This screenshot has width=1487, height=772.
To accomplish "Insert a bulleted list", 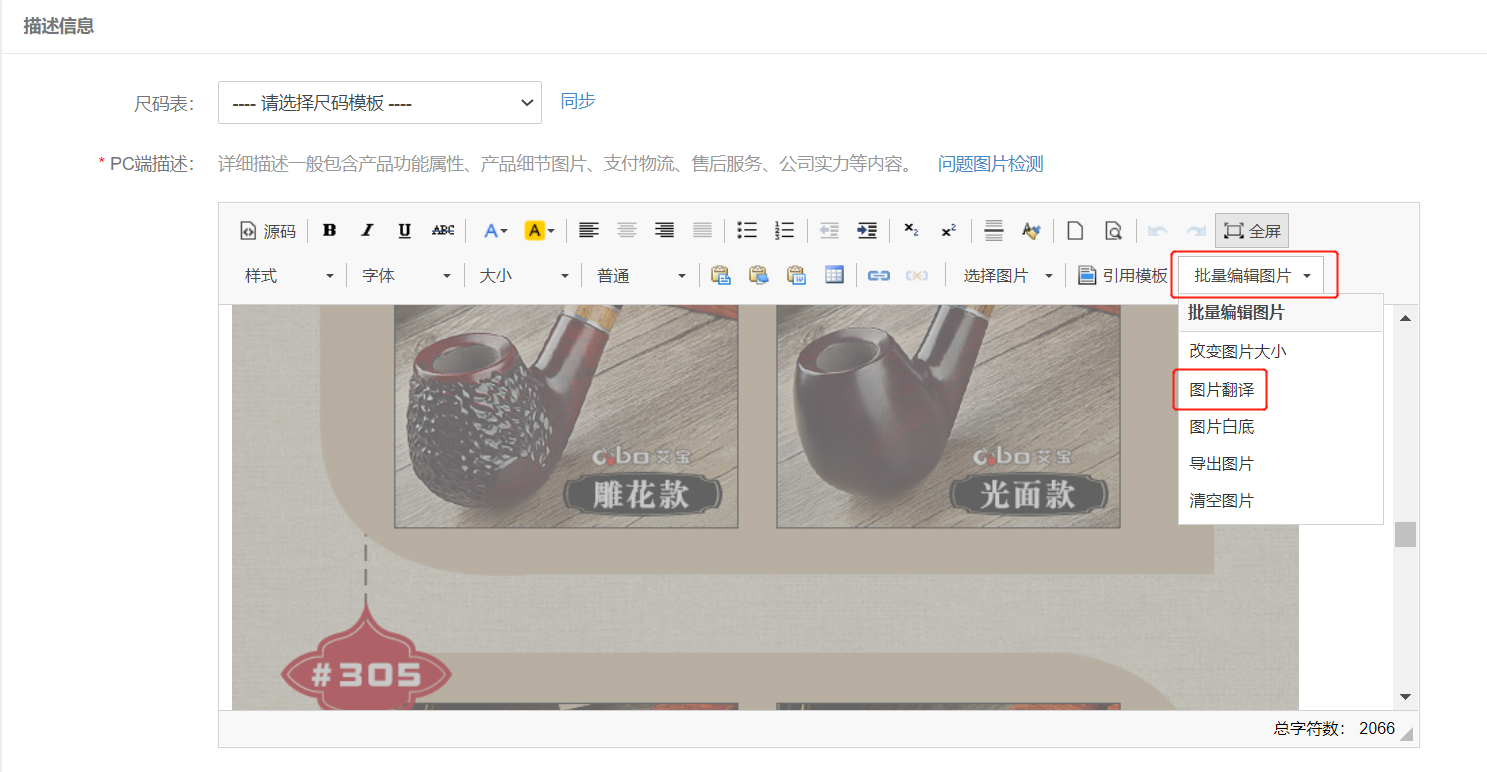I will pyautogui.click(x=747, y=231).
